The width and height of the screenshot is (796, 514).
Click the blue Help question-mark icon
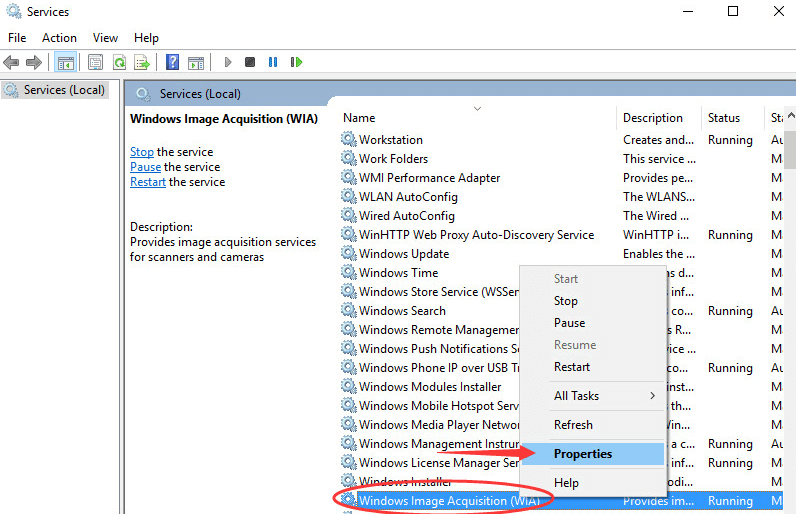tap(173, 62)
